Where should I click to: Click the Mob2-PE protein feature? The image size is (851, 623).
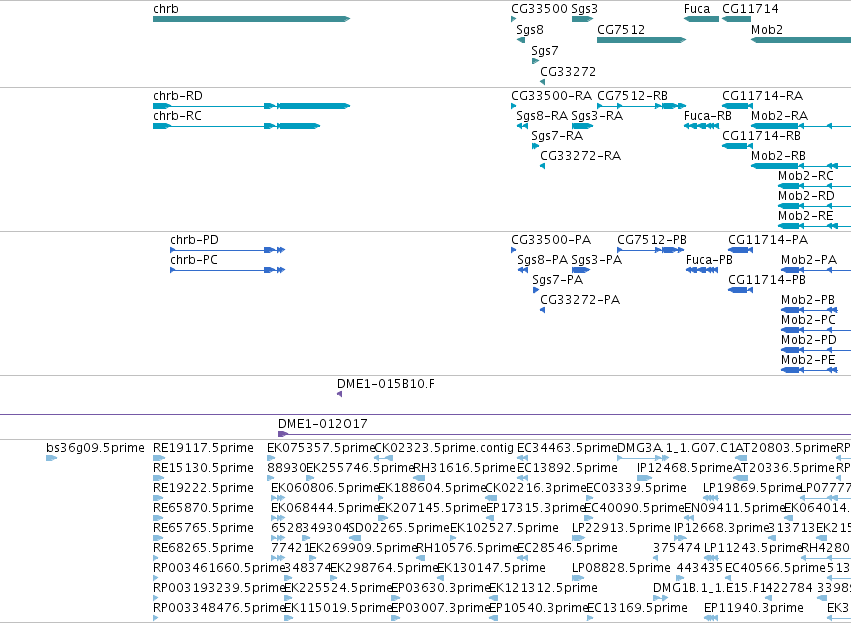pos(809,371)
